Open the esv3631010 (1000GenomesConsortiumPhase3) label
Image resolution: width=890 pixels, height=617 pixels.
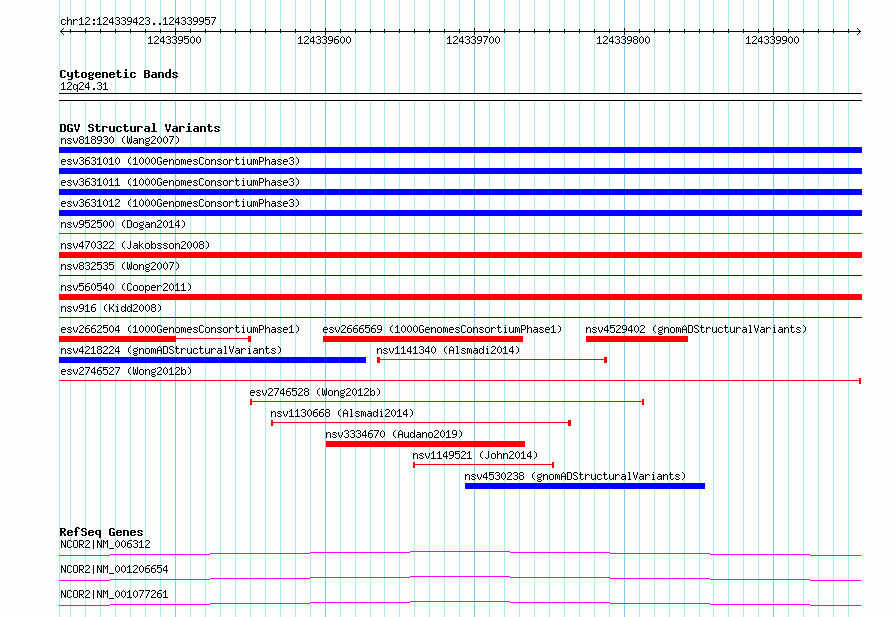pos(180,161)
